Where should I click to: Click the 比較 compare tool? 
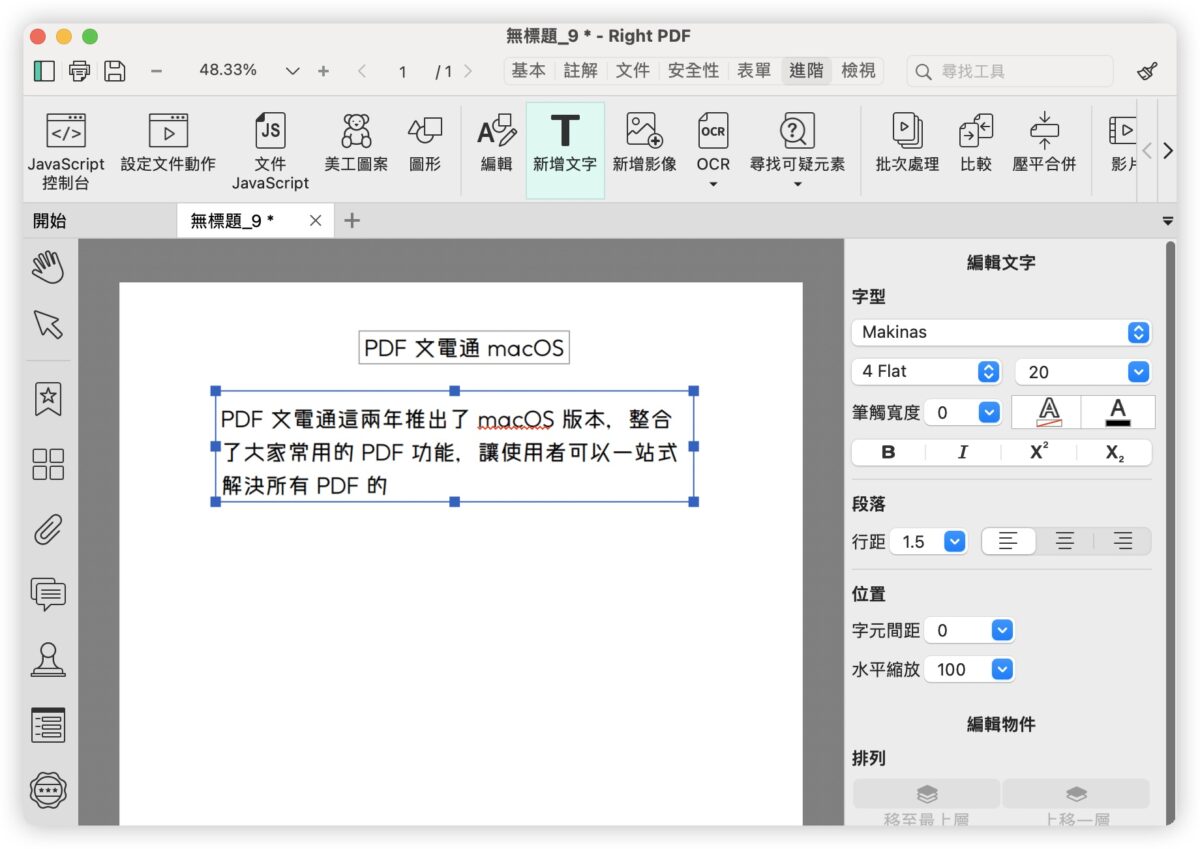click(x=976, y=142)
